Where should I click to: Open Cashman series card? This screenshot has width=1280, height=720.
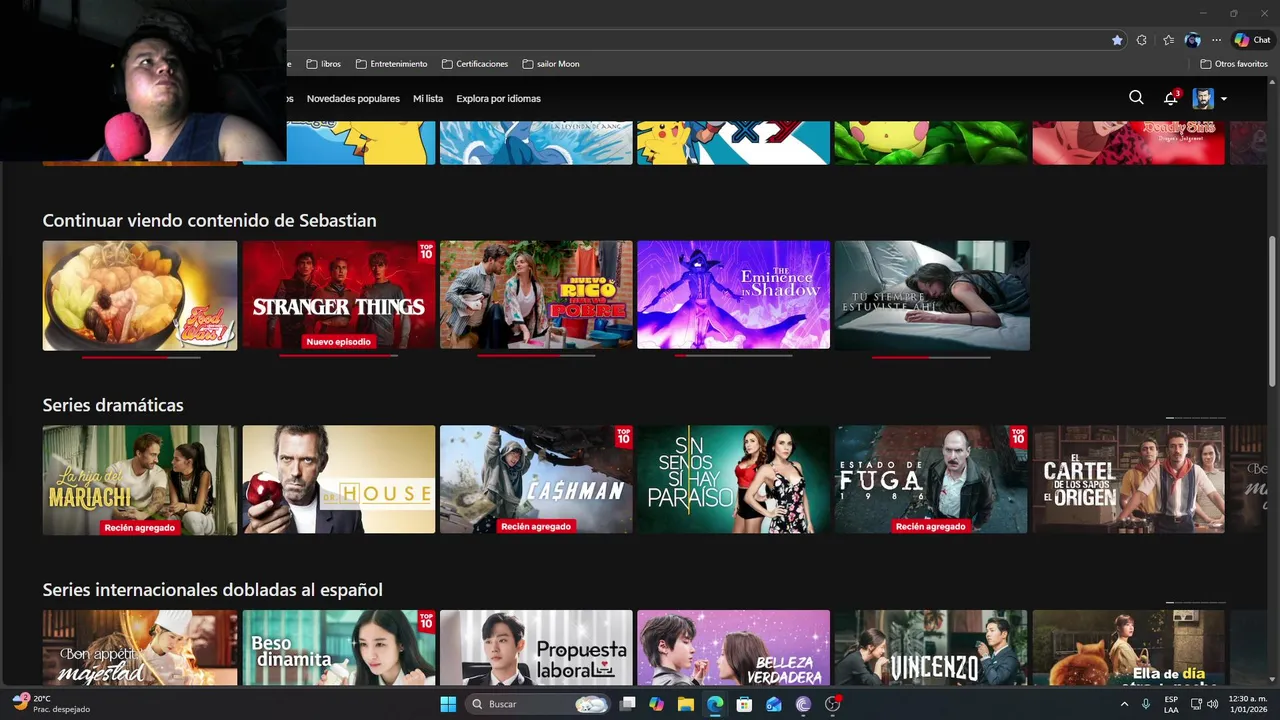pos(536,480)
